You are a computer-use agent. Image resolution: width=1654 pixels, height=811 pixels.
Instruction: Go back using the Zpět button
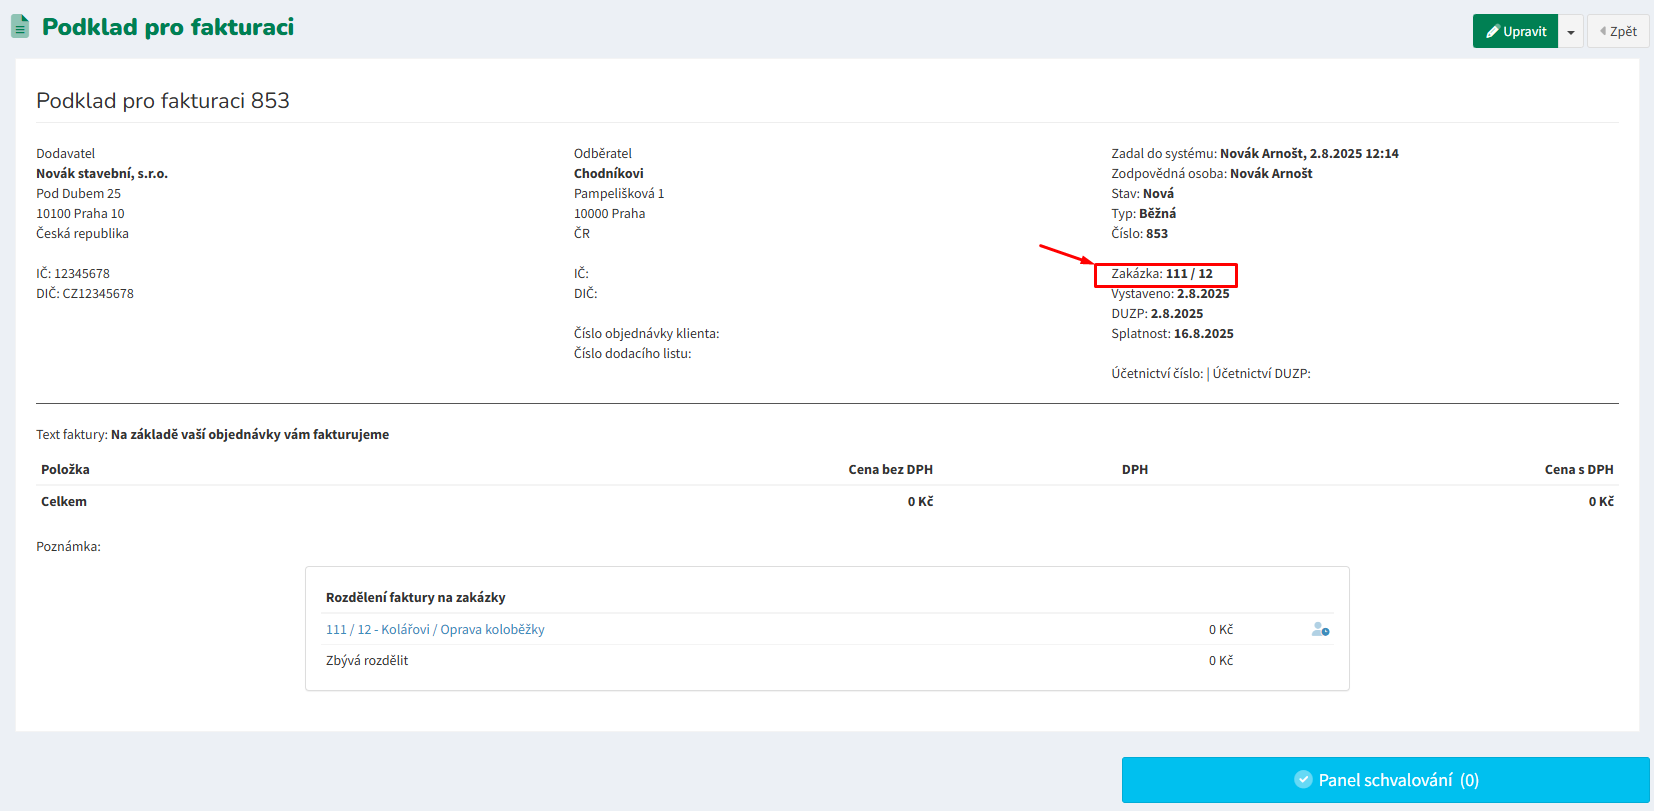(1619, 32)
